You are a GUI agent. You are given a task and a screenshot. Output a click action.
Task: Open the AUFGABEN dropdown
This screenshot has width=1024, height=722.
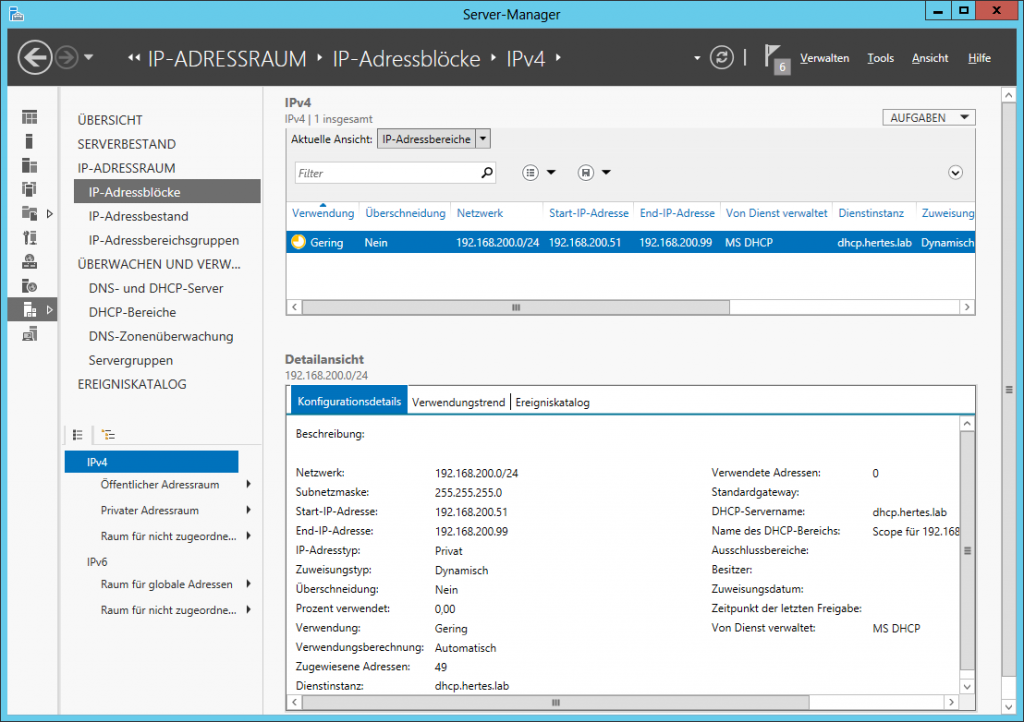coord(928,117)
